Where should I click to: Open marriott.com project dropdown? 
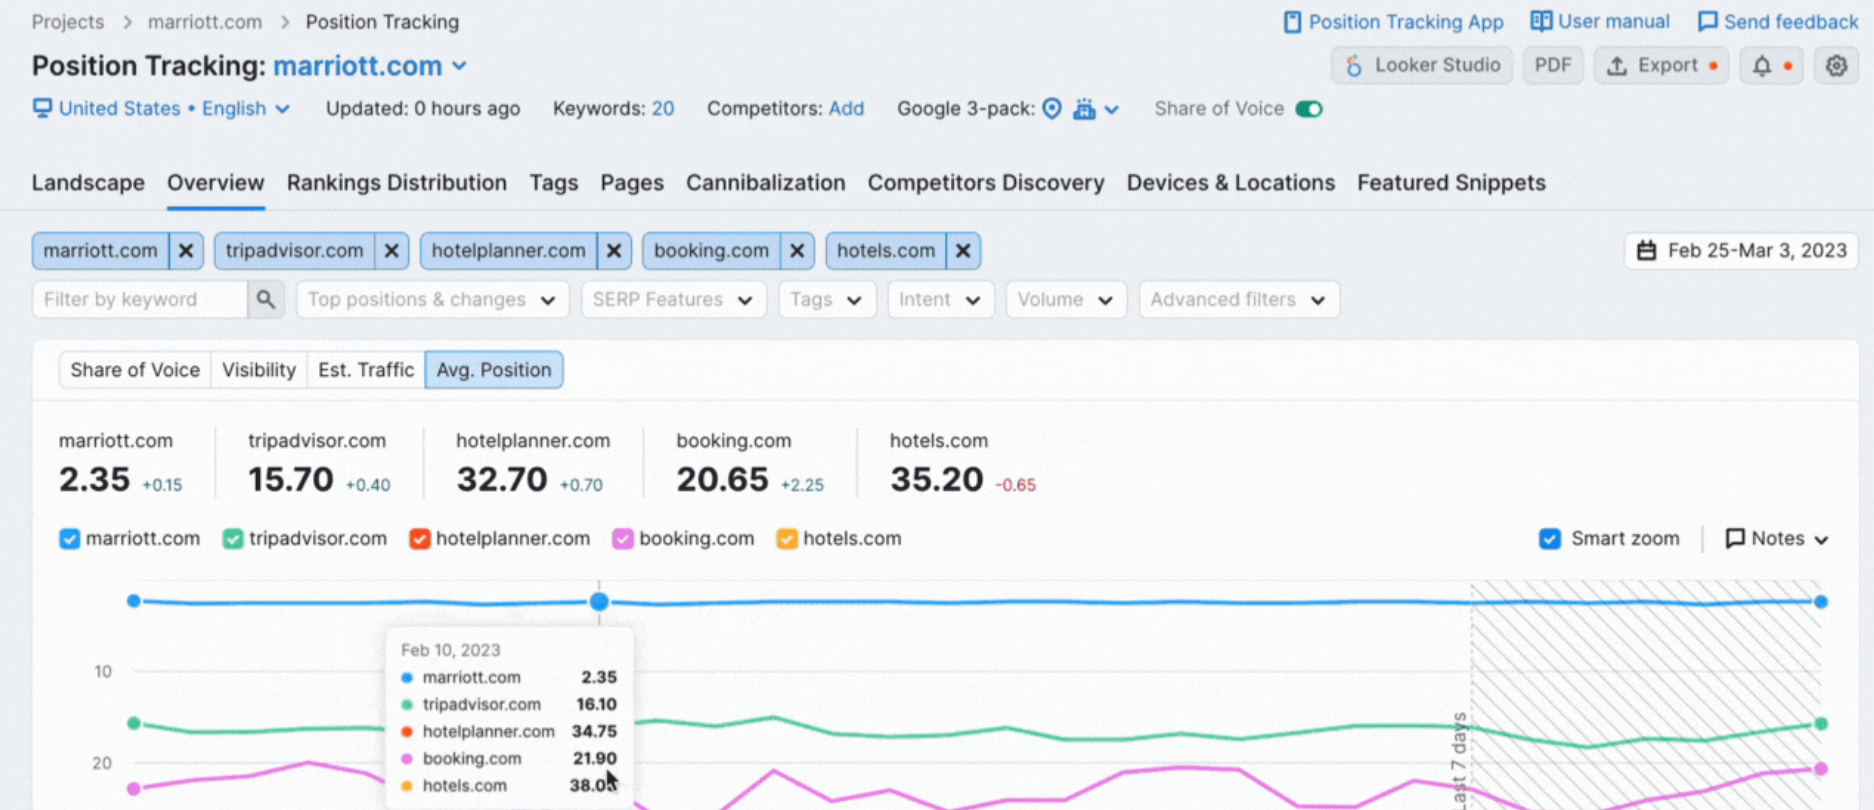click(x=371, y=66)
